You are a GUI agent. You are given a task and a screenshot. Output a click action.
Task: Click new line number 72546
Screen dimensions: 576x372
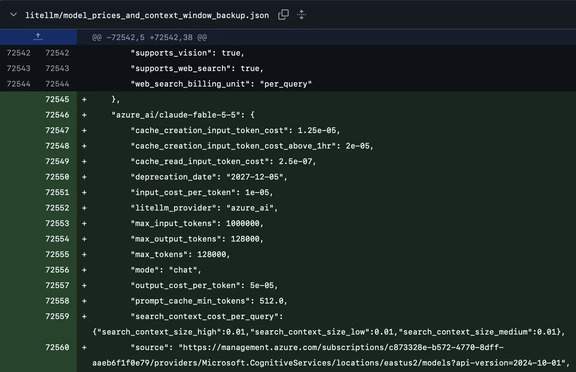(57, 115)
